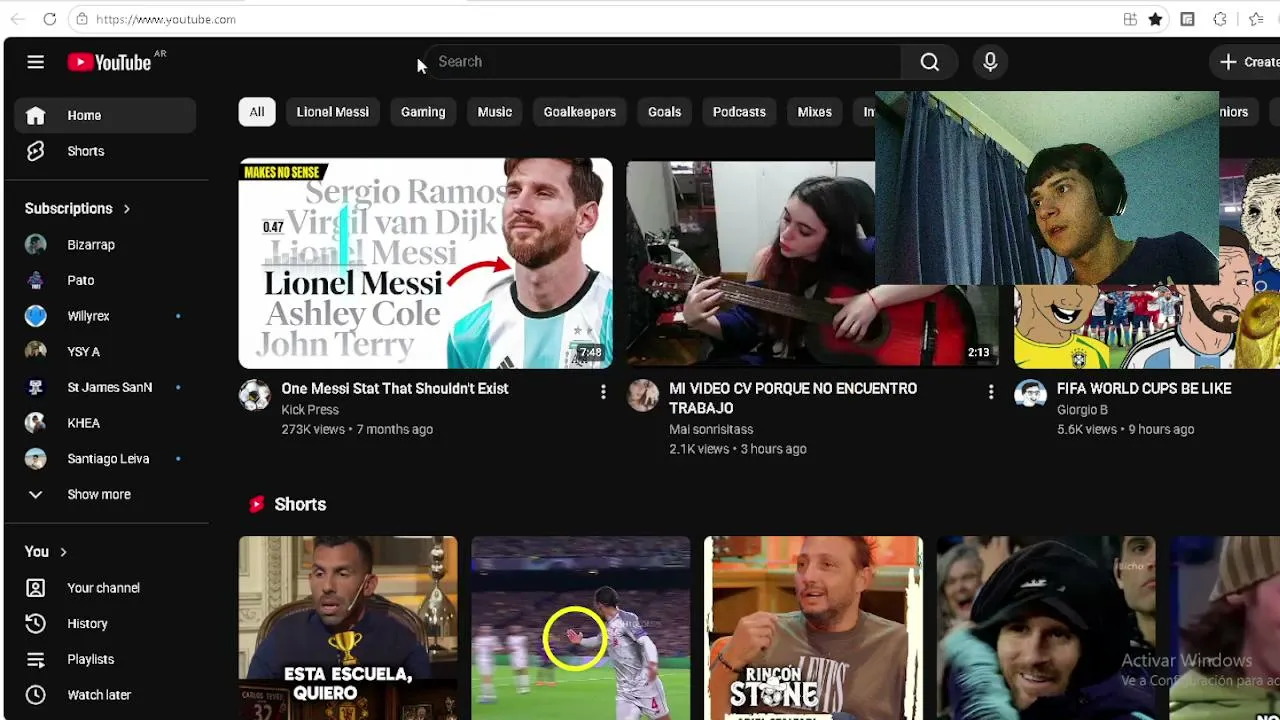1280x720 pixels.
Task: Open Shorts from the sidebar icon
Action: tap(35, 151)
